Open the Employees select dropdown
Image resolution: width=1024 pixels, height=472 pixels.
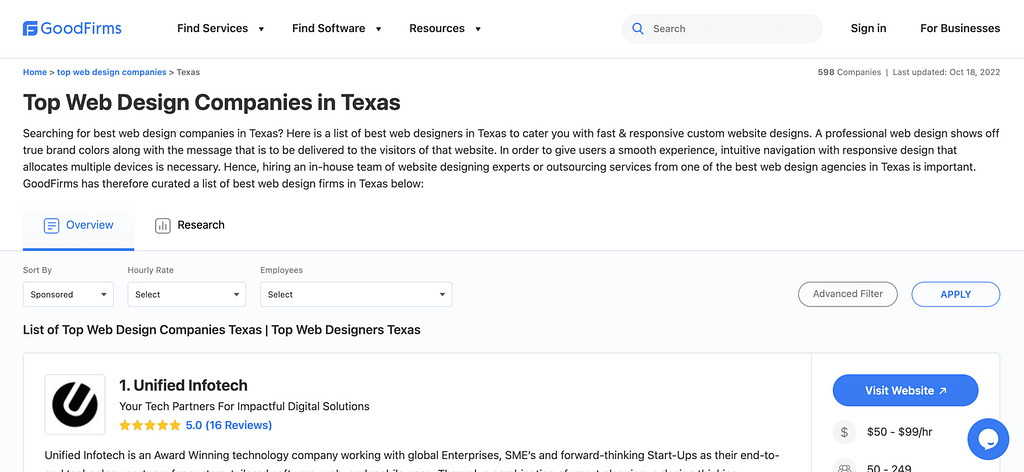(x=356, y=294)
